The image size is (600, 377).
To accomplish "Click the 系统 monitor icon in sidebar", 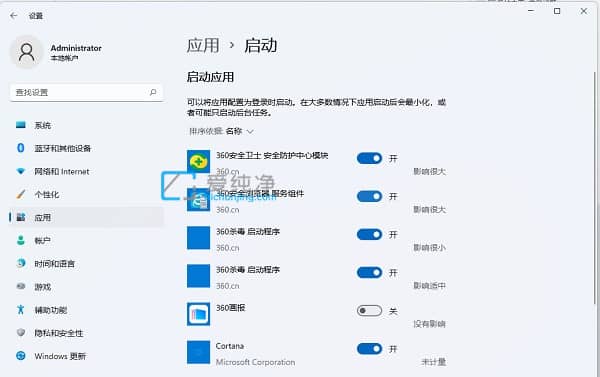I will pyautogui.click(x=21, y=125).
